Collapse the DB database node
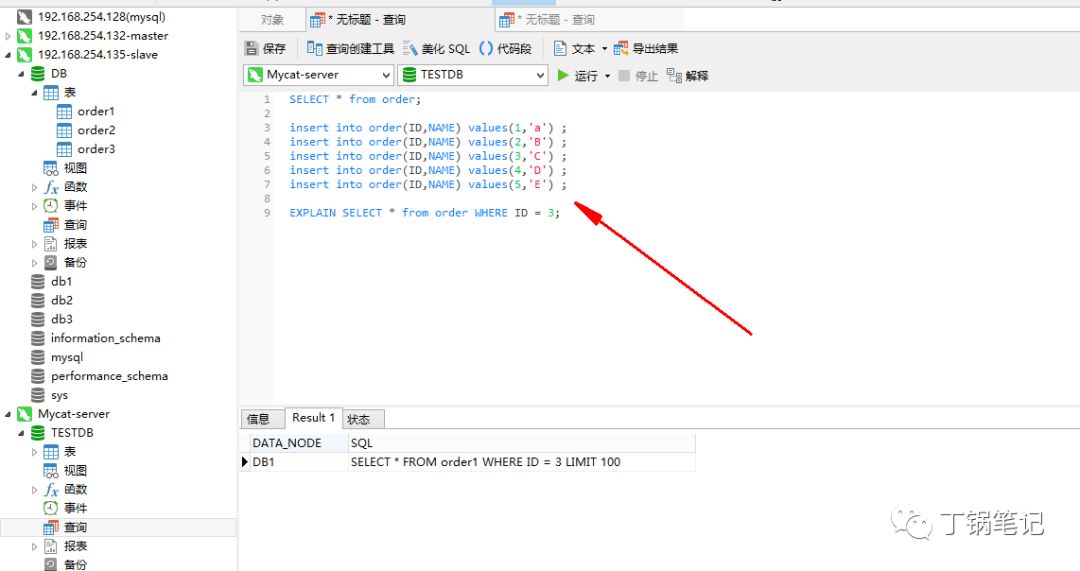The height and width of the screenshot is (571, 1080). pyautogui.click(x=21, y=74)
